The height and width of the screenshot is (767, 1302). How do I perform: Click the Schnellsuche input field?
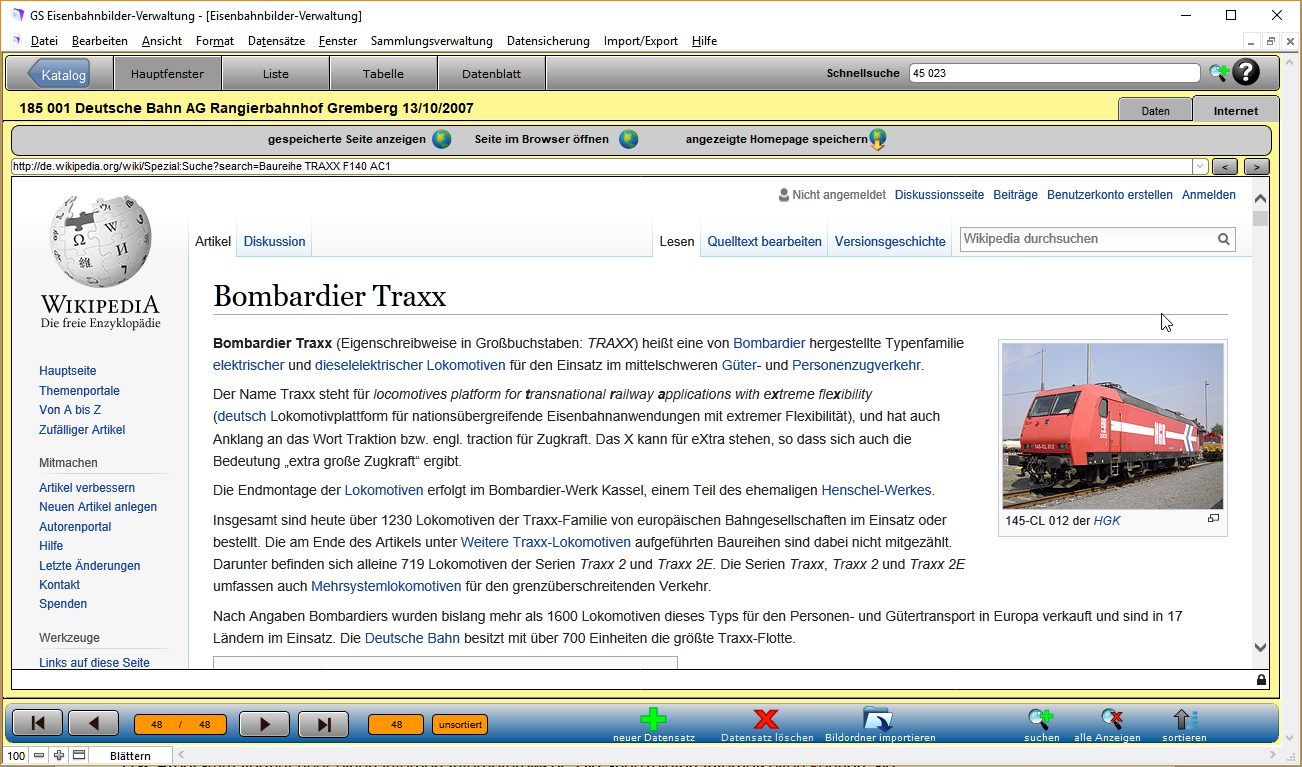(1054, 73)
